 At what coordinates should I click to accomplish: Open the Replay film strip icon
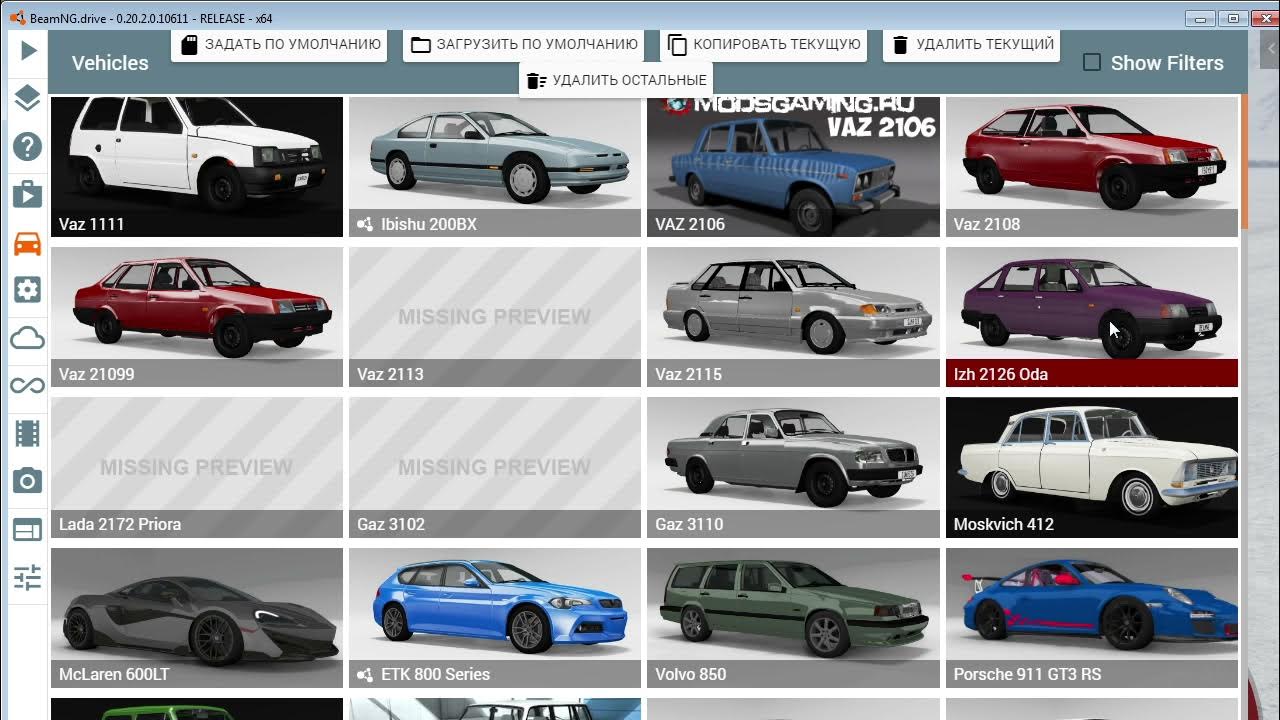(x=28, y=433)
